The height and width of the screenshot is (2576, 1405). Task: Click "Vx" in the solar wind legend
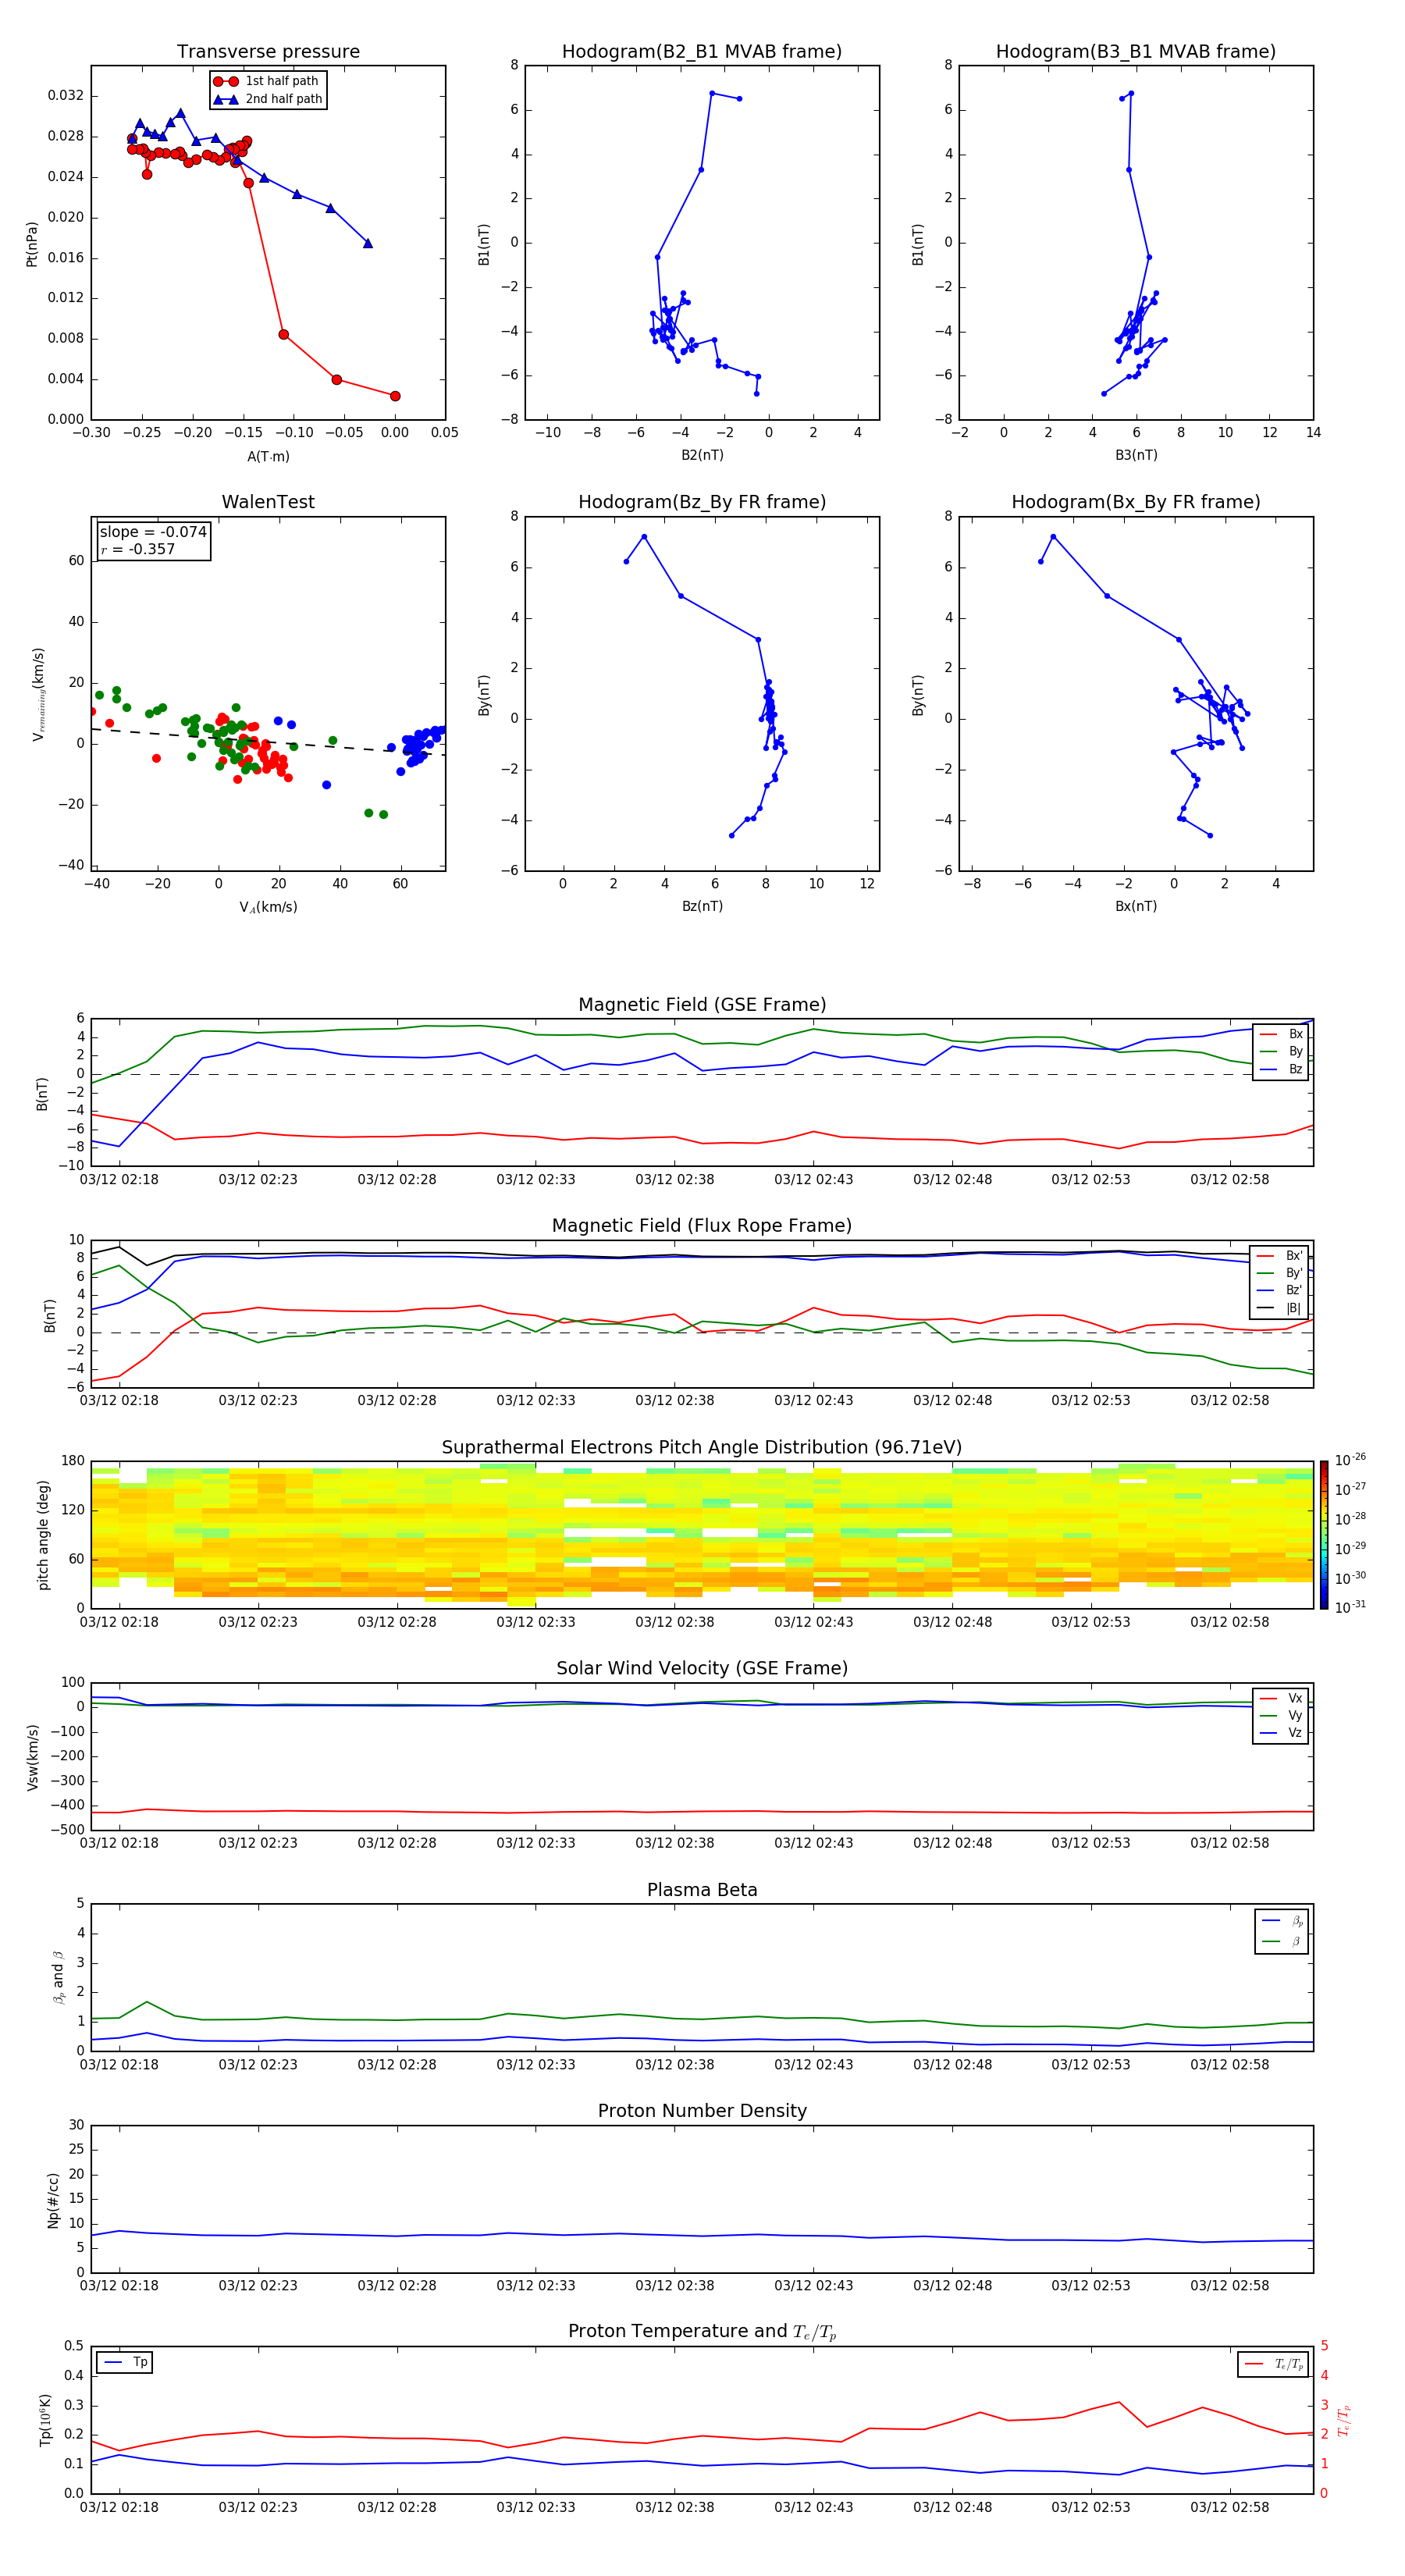click(x=1282, y=1698)
